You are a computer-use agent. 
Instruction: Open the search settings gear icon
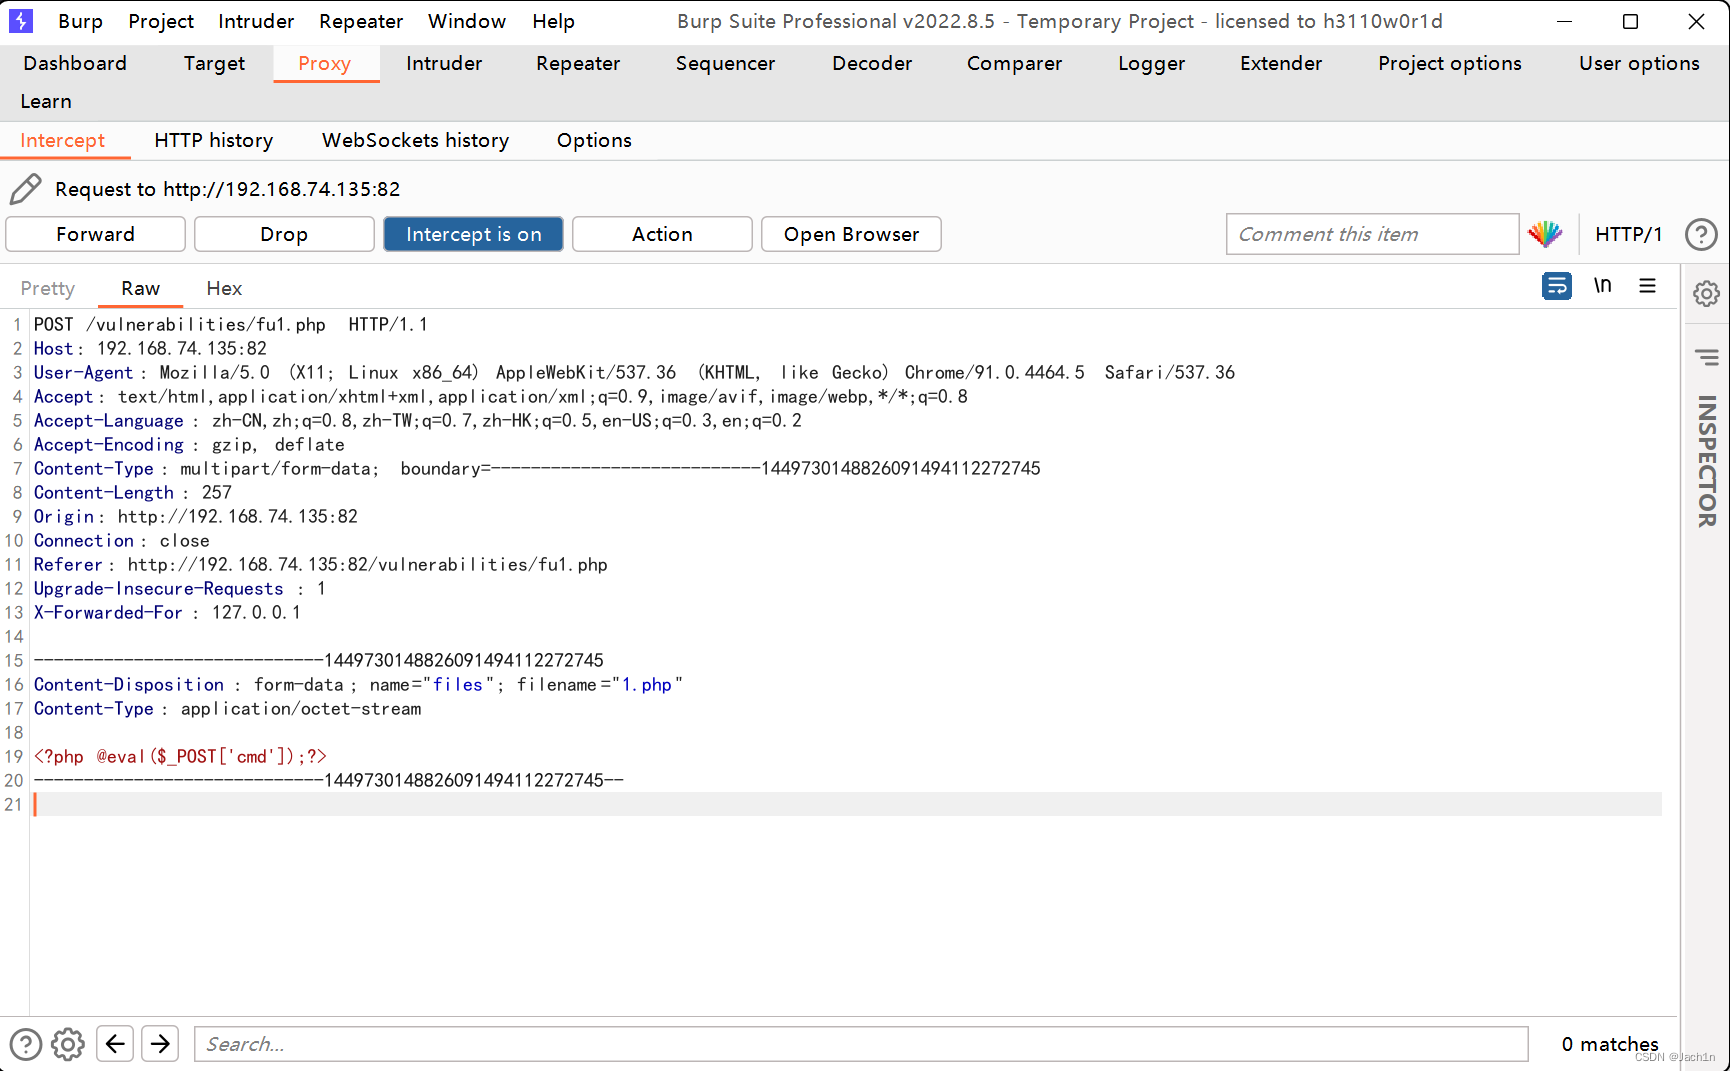tap(68, 1044)
